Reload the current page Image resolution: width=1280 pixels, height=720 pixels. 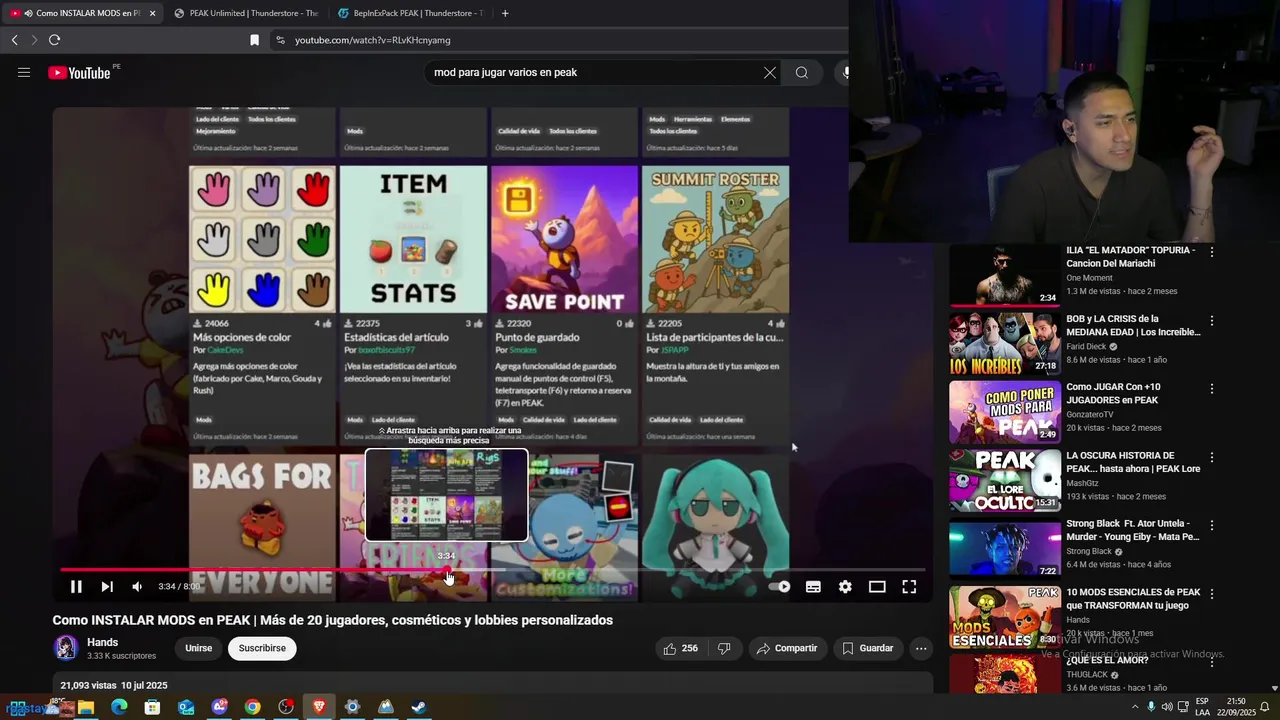click(54, 40)
